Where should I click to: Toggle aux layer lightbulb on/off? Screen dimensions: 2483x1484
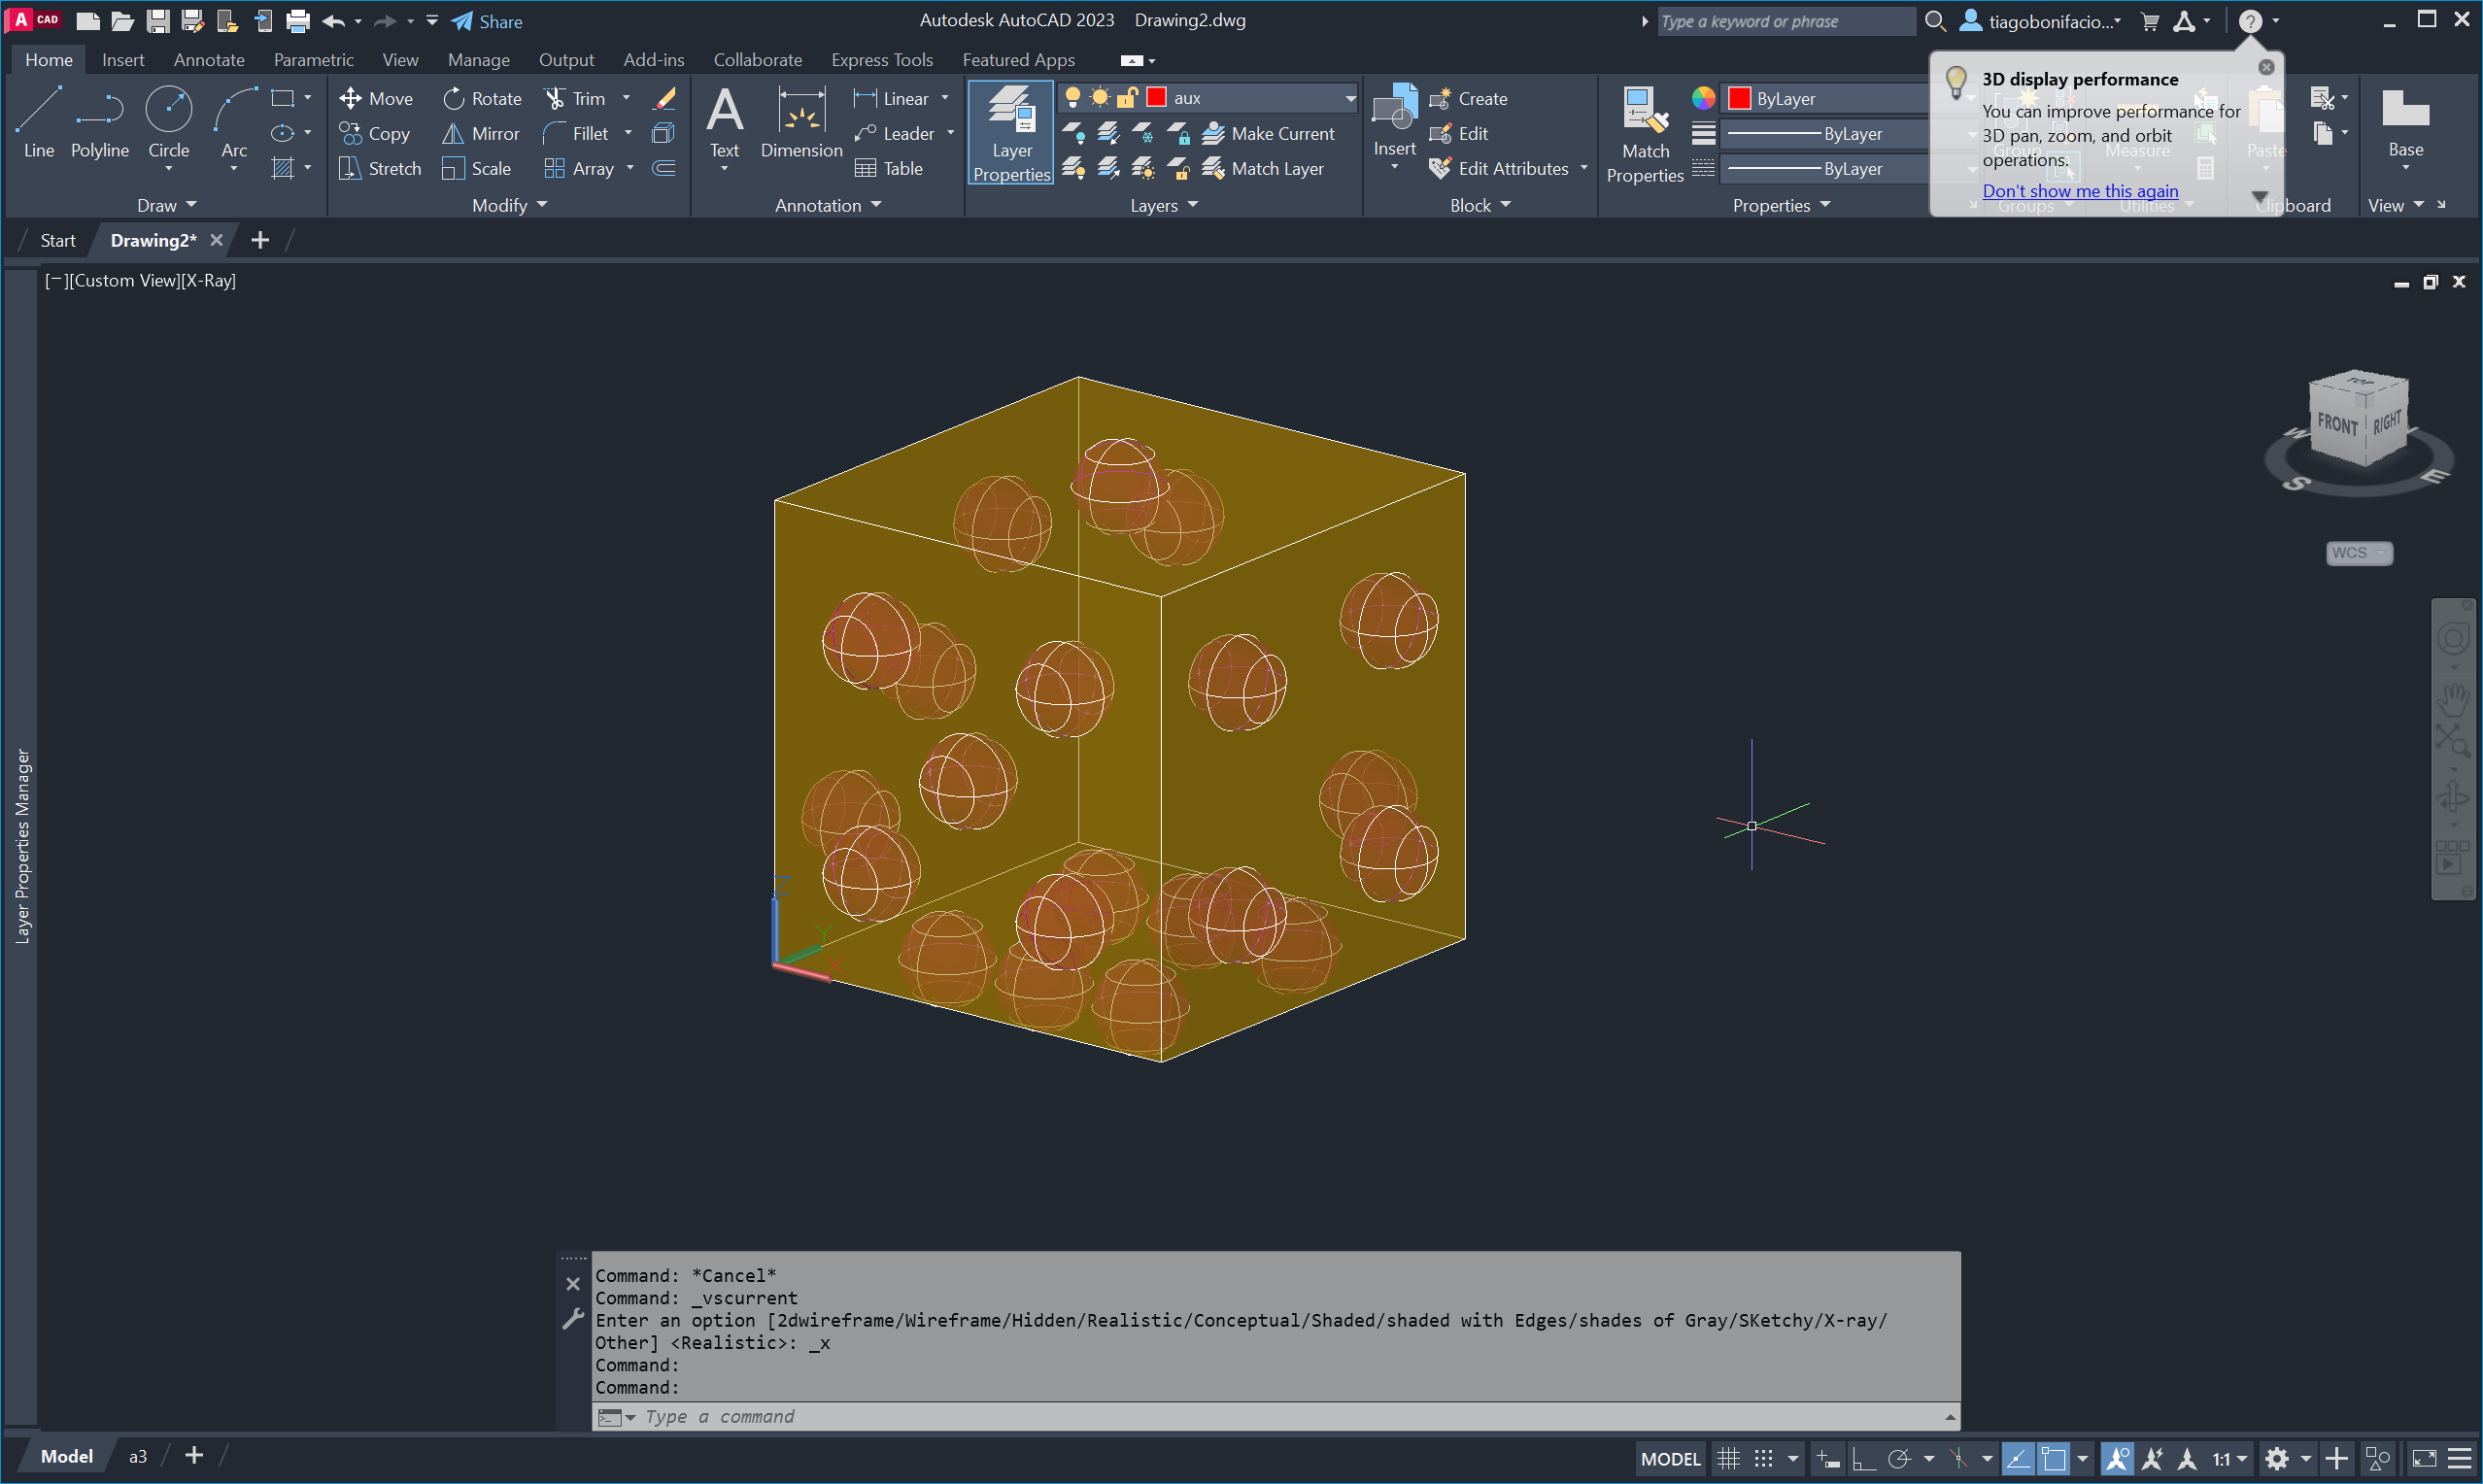pyautogui.click(x=1072, y=97)
